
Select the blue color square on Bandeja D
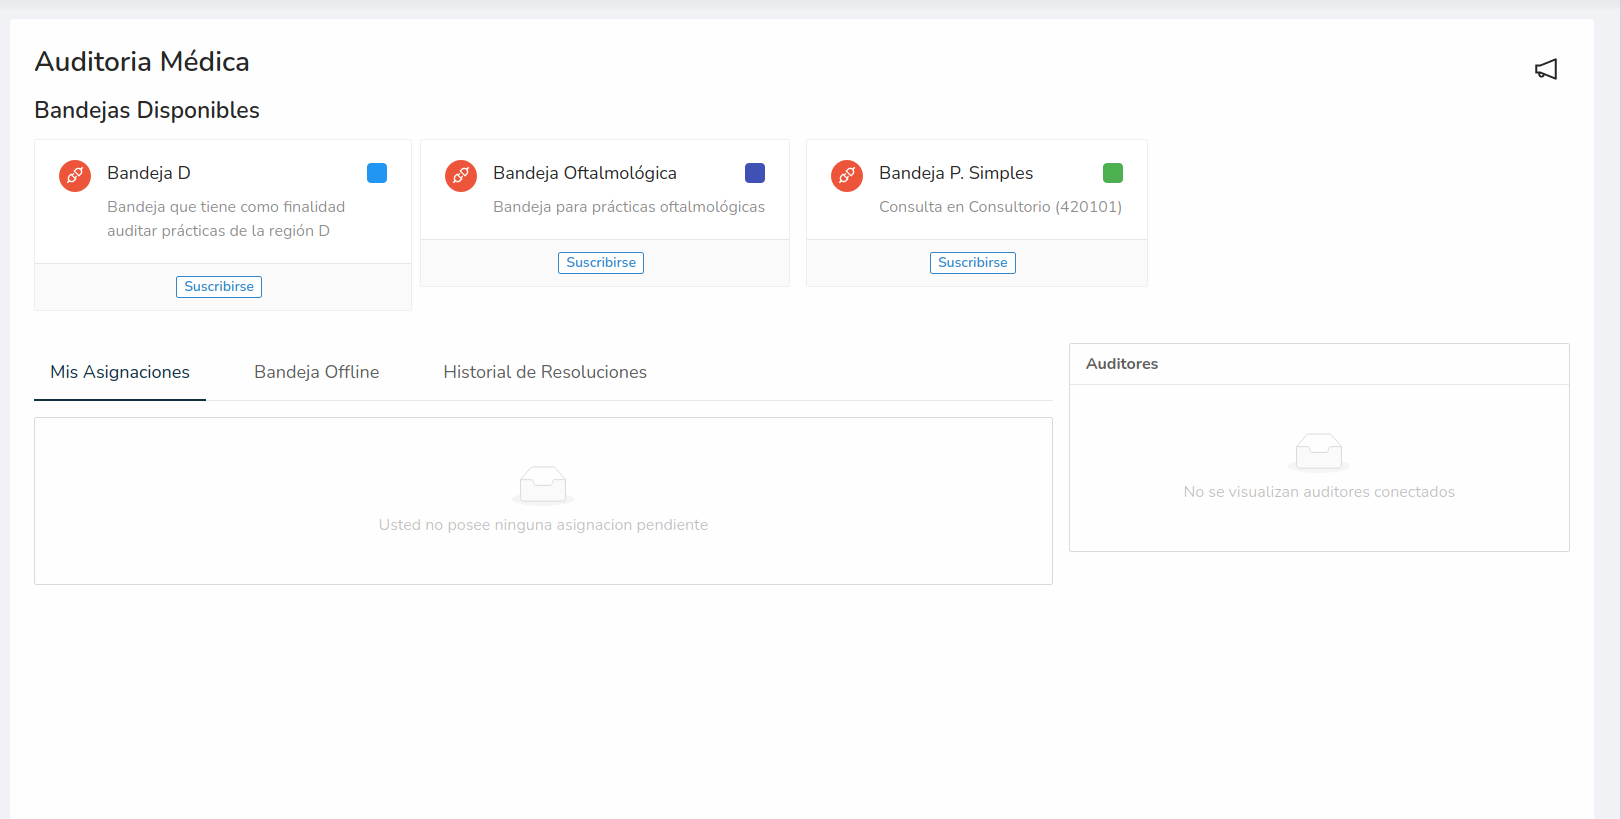[x=377, y=173]
